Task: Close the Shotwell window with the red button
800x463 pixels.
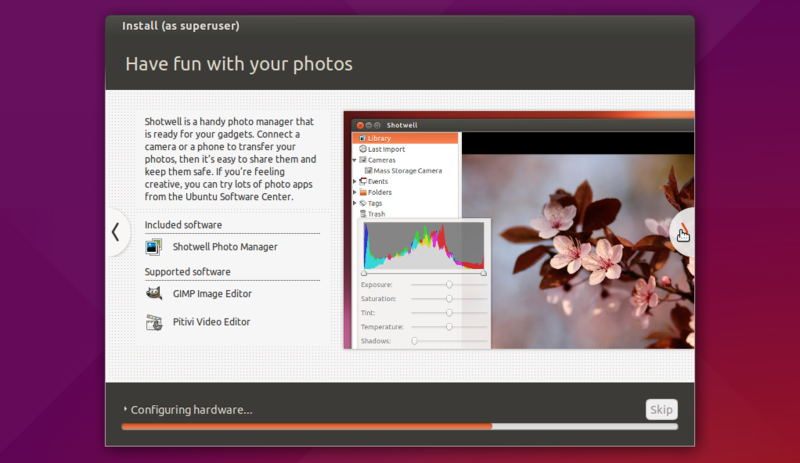Action: (360, 125)
